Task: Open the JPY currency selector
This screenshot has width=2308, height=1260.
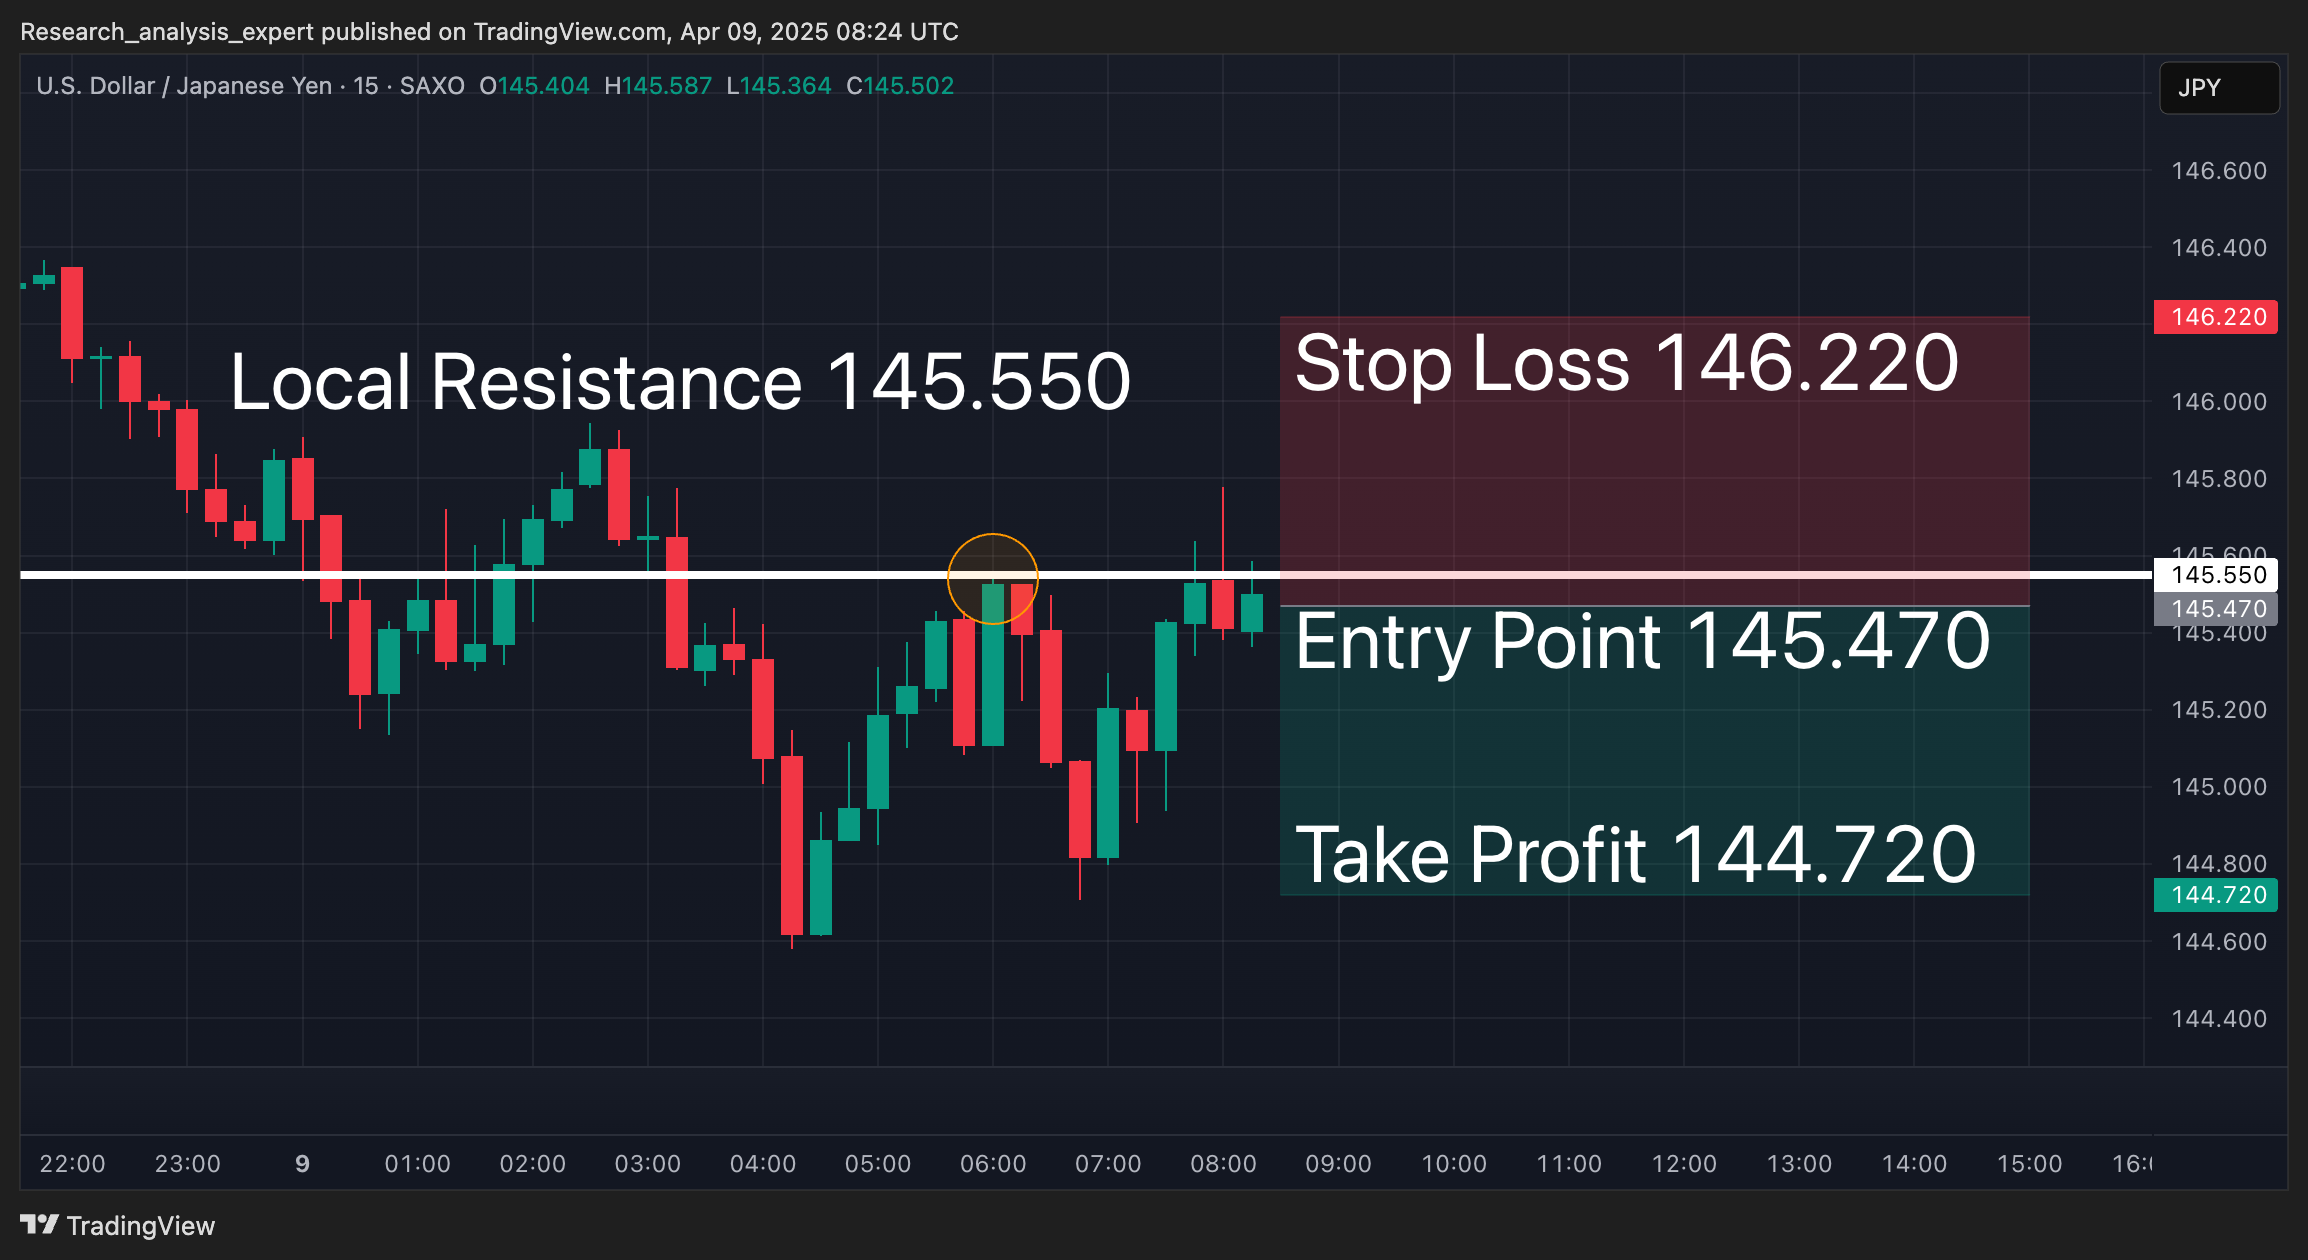Action: coord(2219,88)
